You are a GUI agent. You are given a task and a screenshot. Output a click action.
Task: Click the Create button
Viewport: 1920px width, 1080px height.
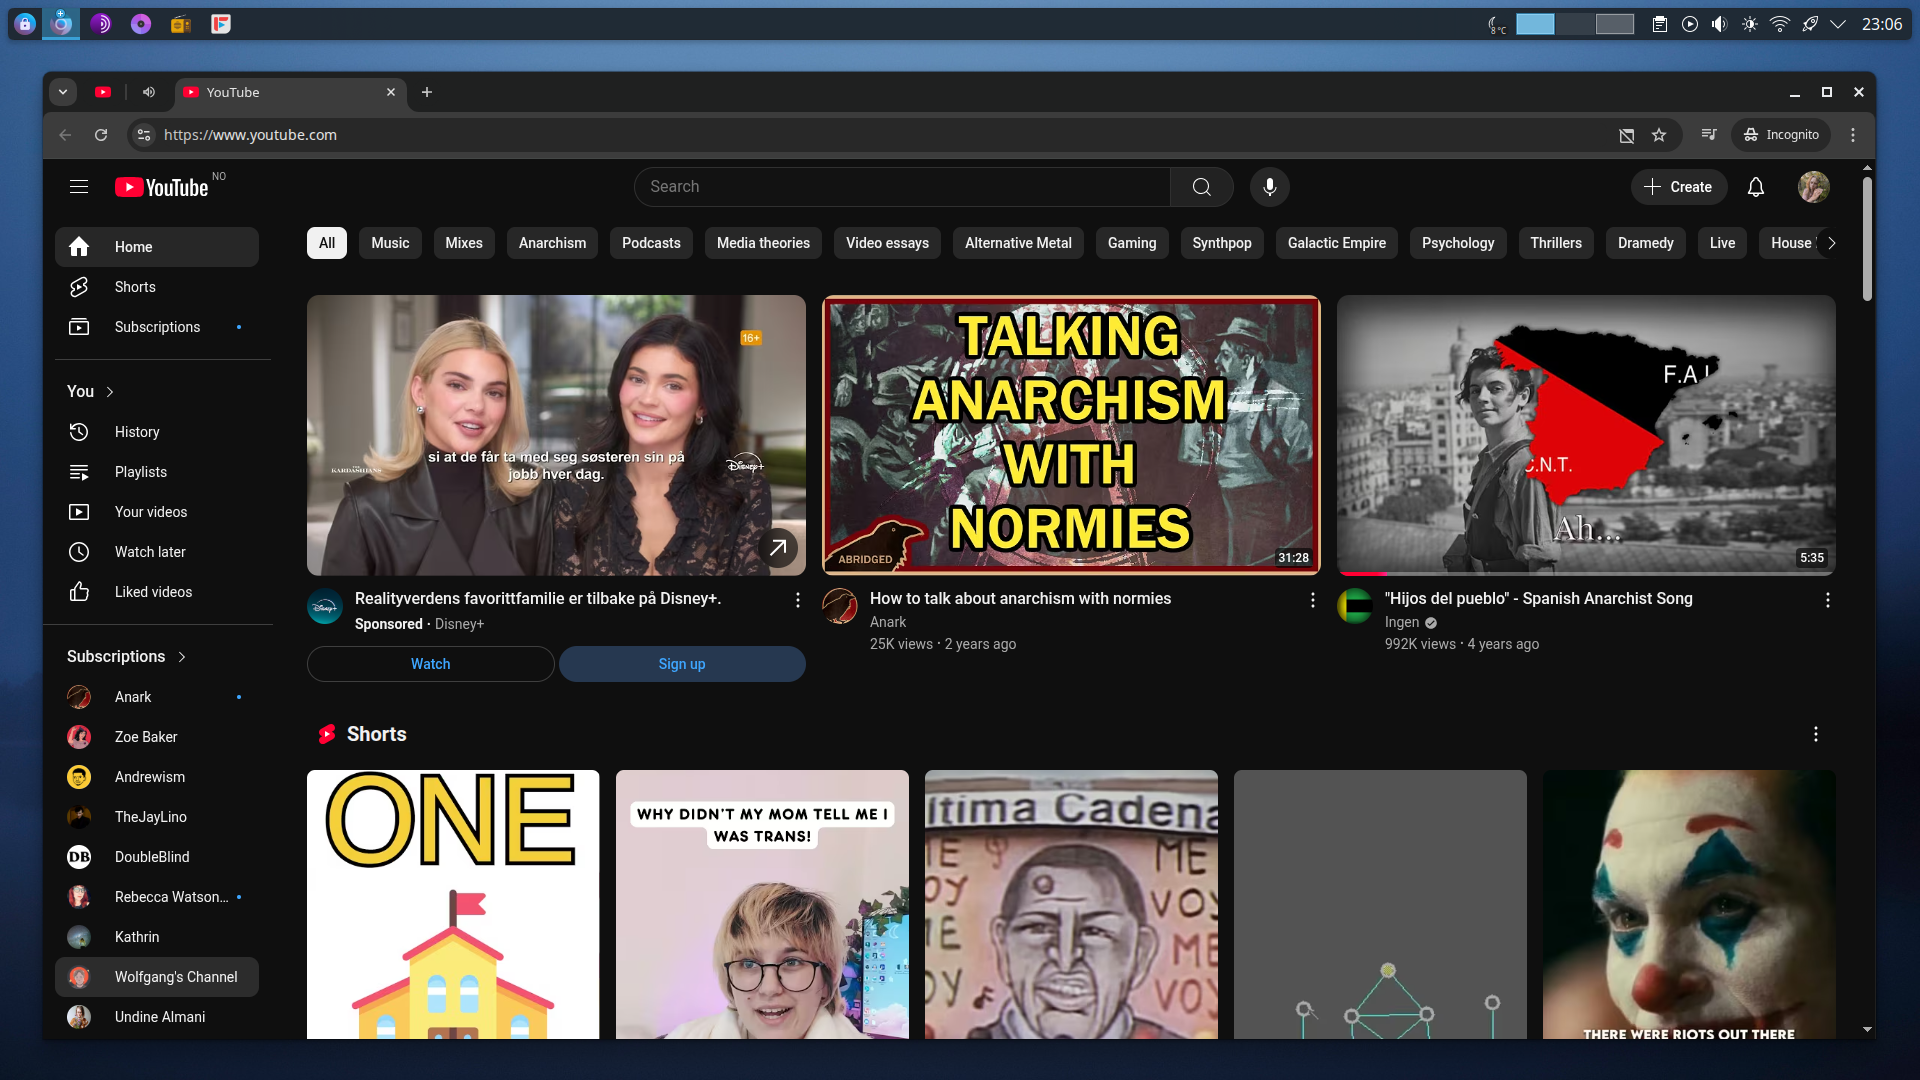(x=1679, y=187)
